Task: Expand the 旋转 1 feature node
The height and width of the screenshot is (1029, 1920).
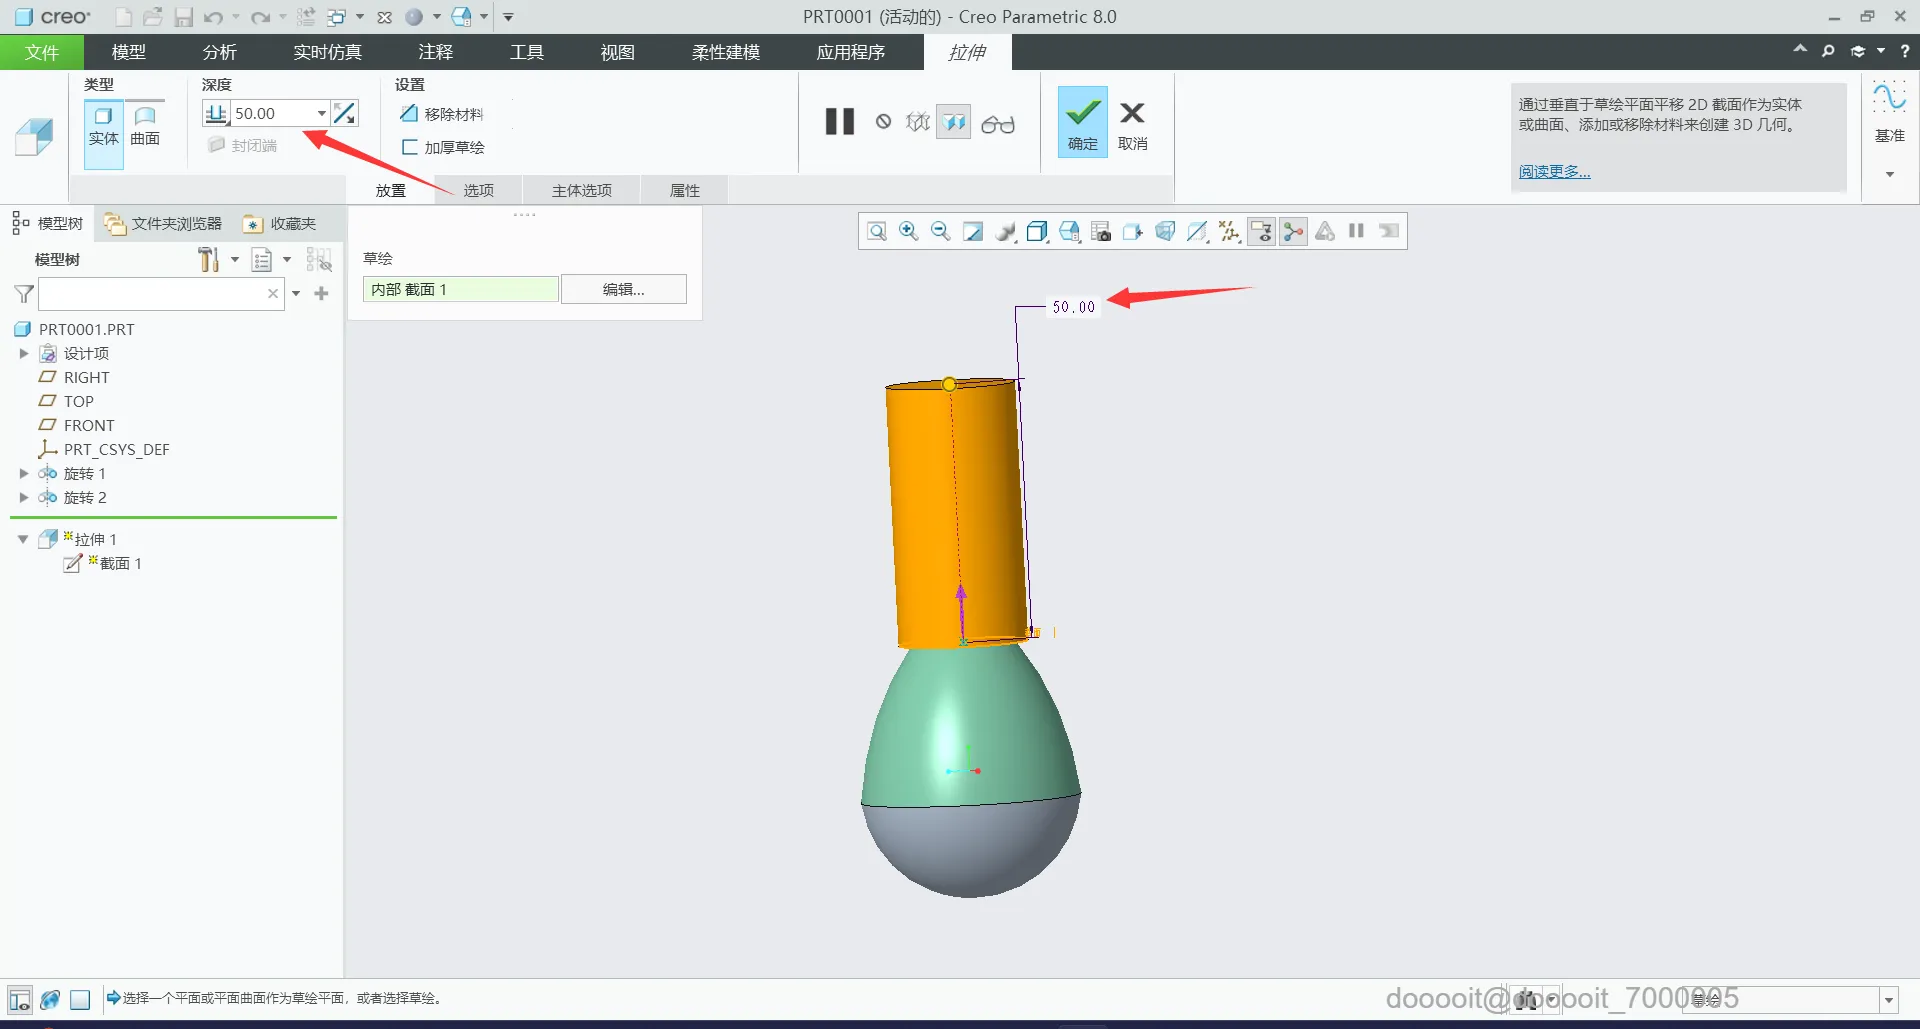Action: (24, 473)
